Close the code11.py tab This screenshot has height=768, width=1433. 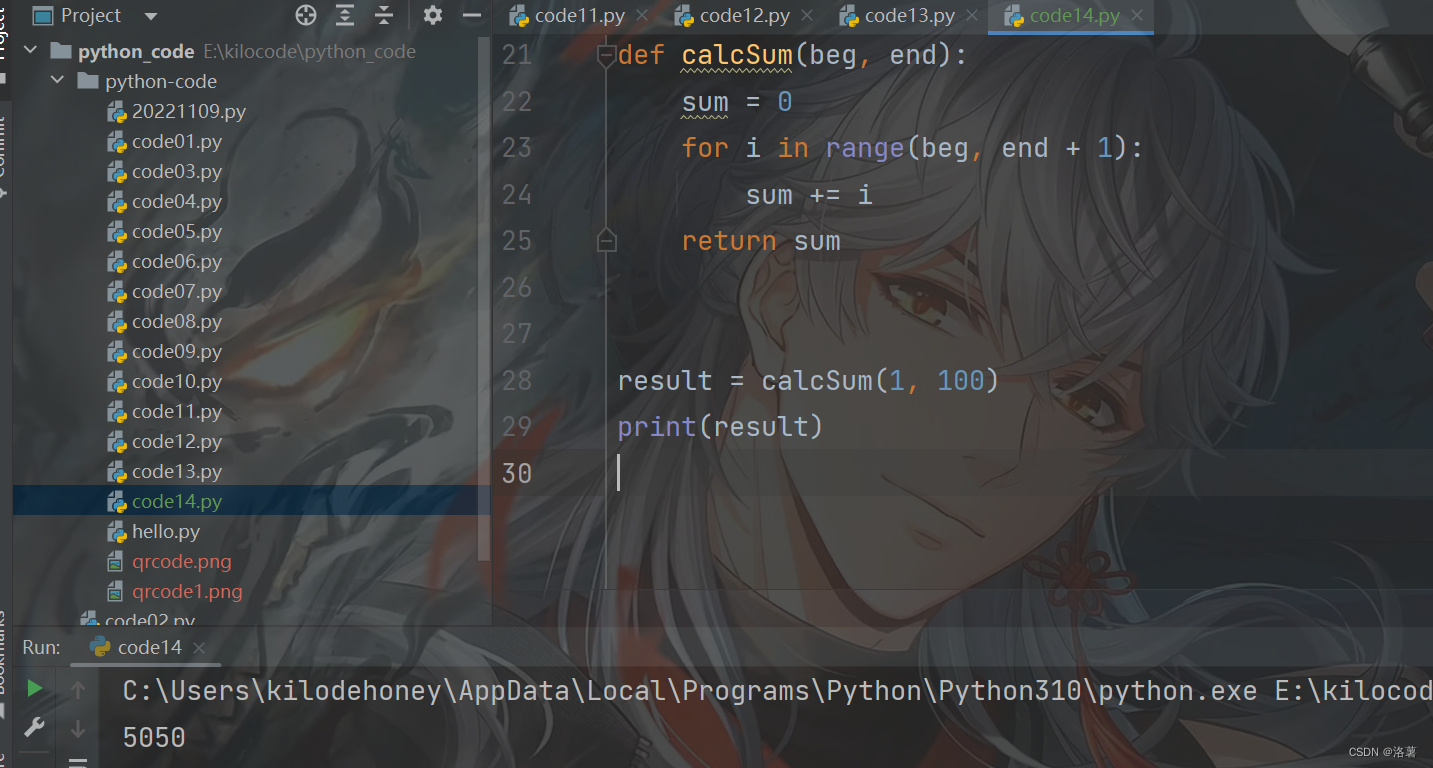[x=641, y=16]
